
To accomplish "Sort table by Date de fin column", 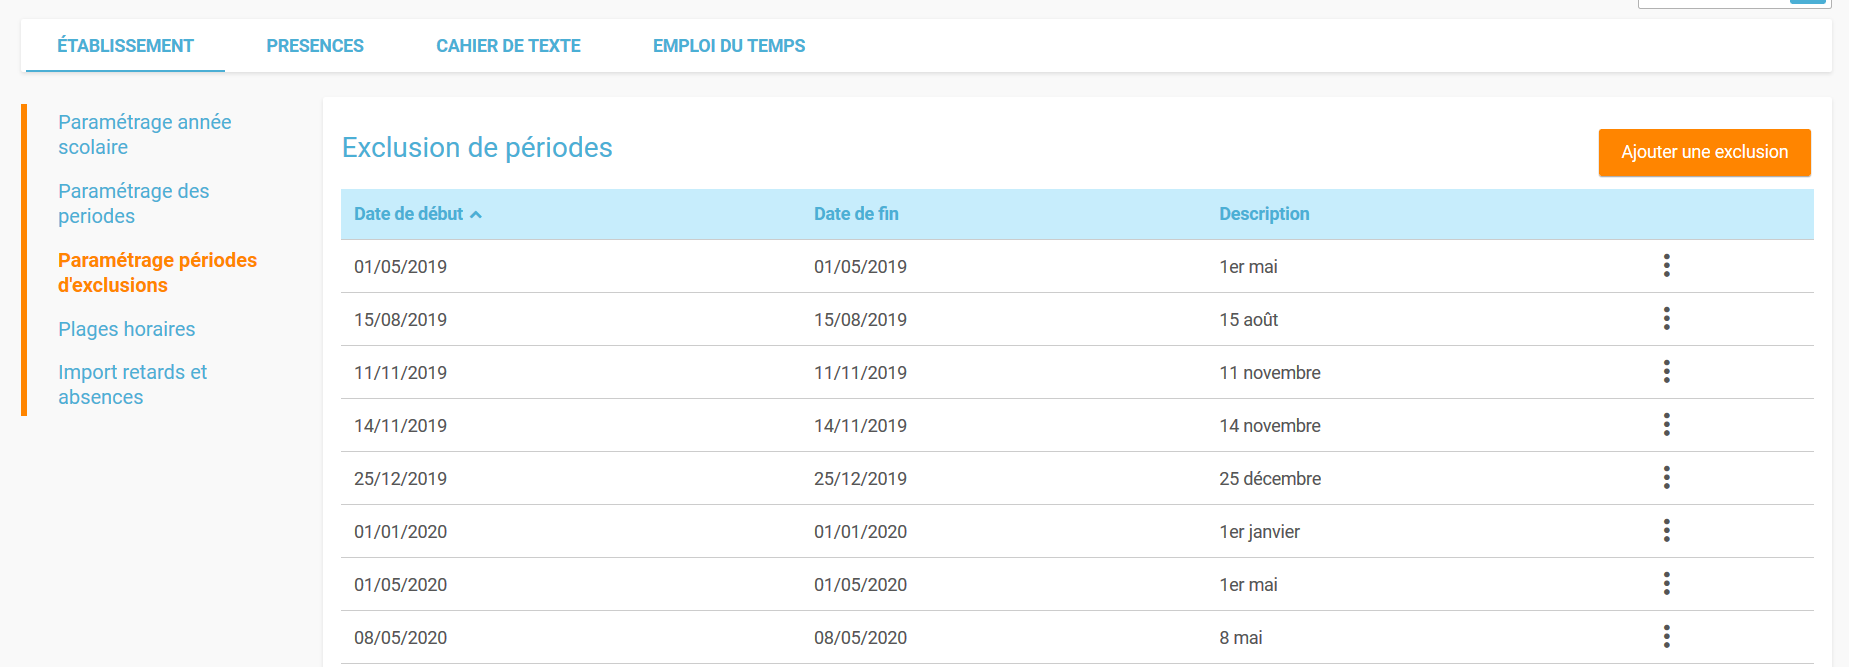I will click(x=856, y=214).
